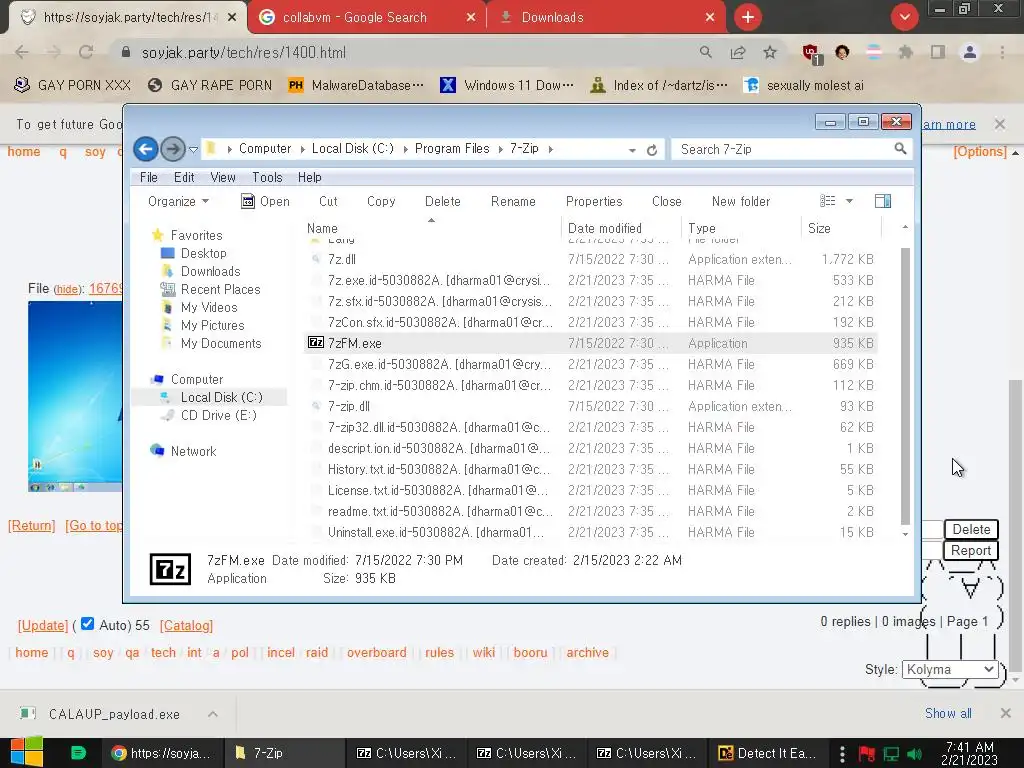Click the Explorer back arrow button
The image size is (1024, 768).
[x=146, y=149]
